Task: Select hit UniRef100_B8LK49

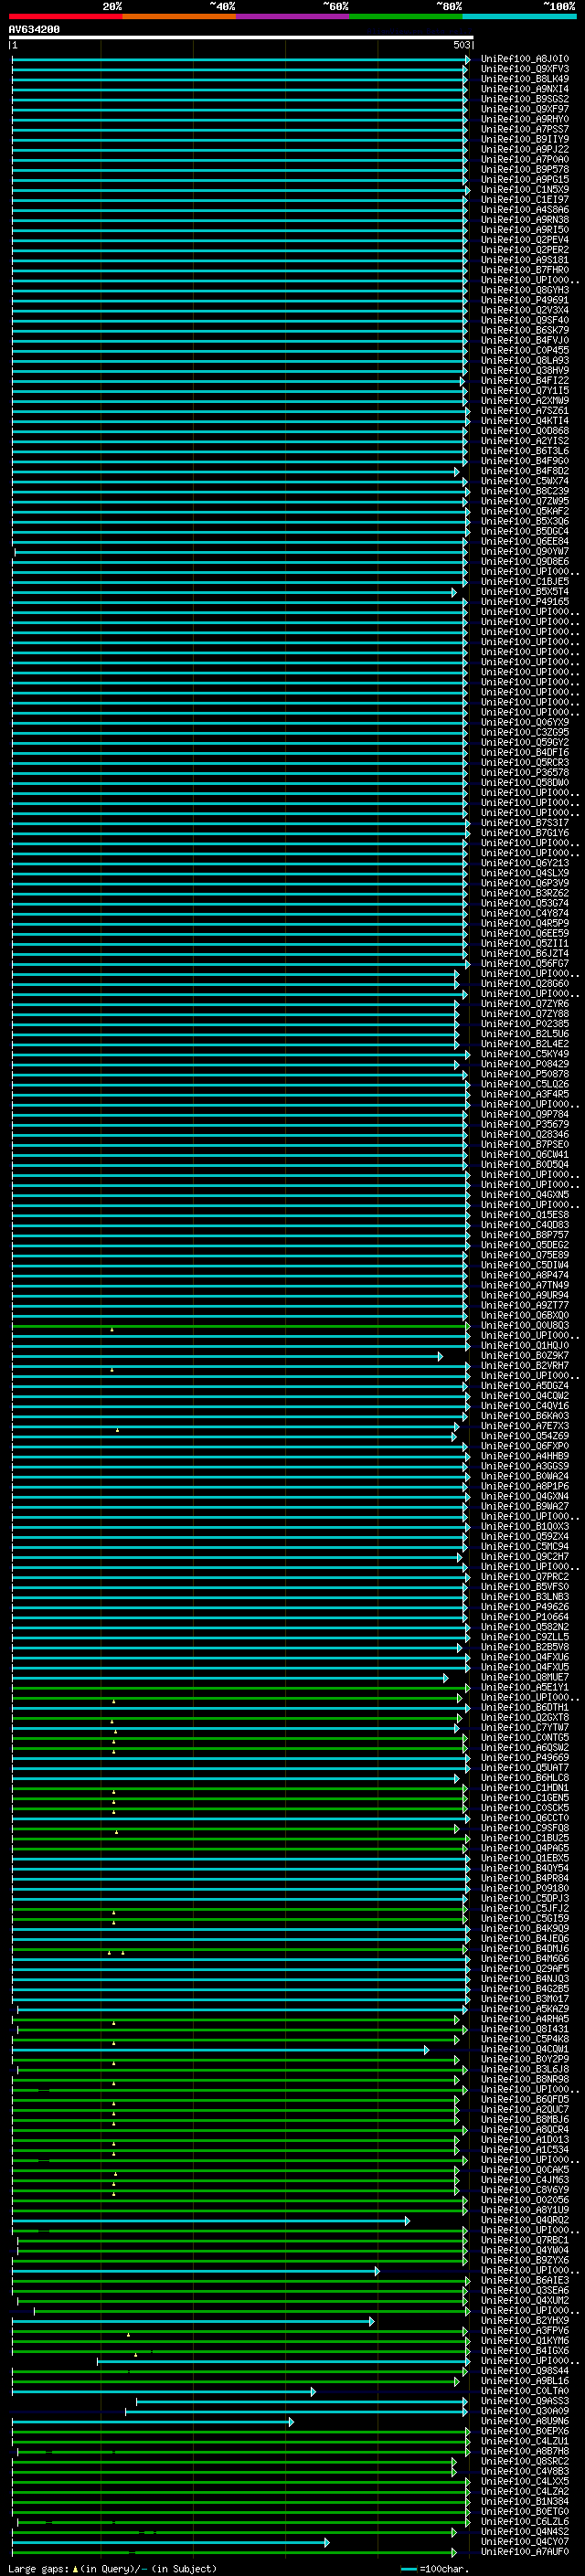Action: pyautogui.click(x=524, y=79)
